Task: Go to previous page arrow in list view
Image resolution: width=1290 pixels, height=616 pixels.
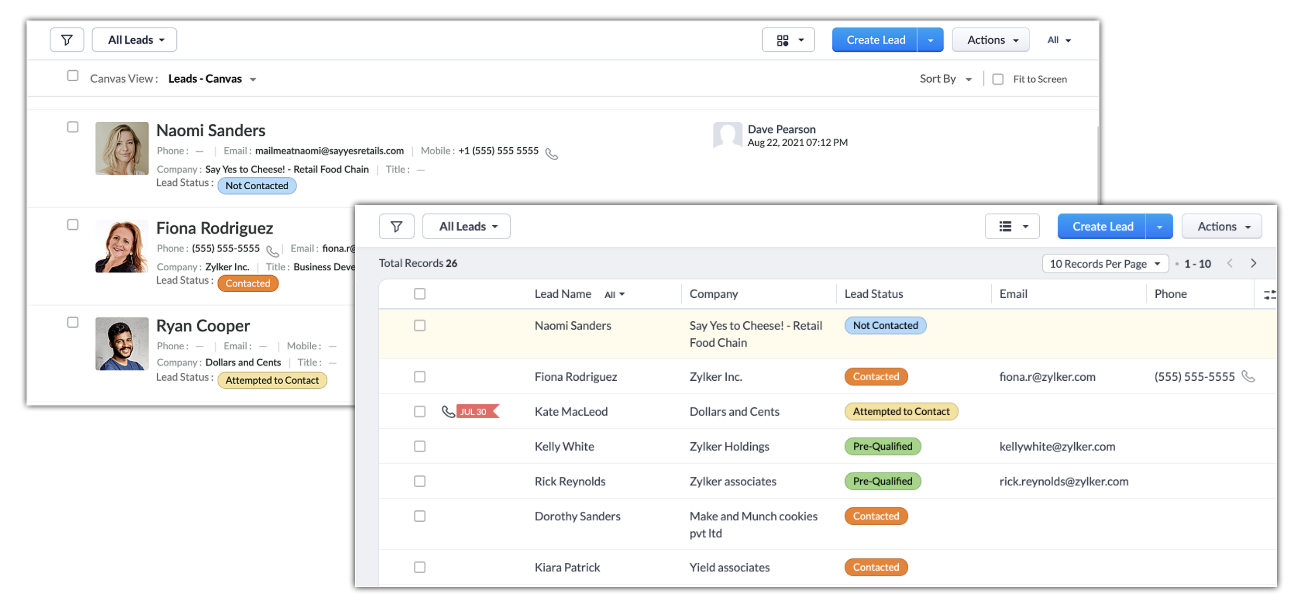Action: click(1230, 264)
